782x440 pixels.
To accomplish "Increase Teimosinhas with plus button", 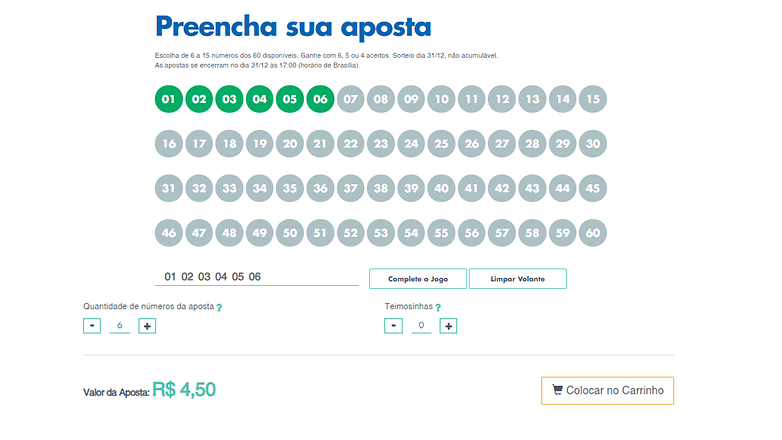I will (x=448, y=326).
